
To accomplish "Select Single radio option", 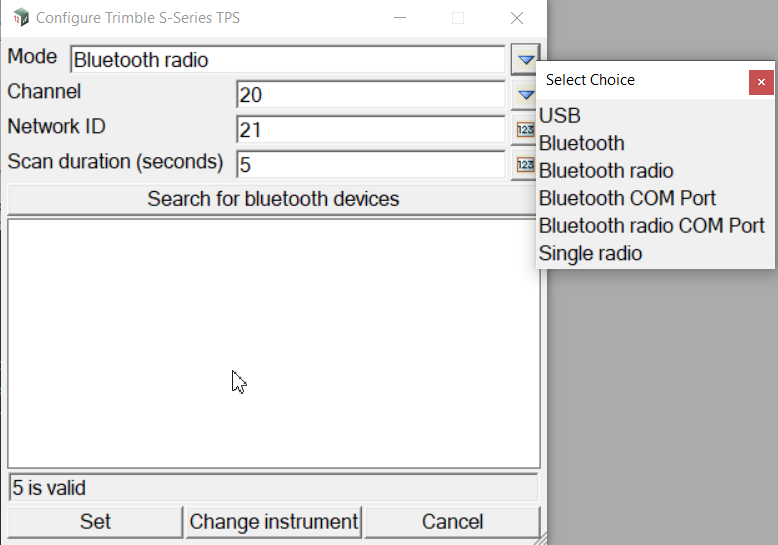I will tap(590, 253).
